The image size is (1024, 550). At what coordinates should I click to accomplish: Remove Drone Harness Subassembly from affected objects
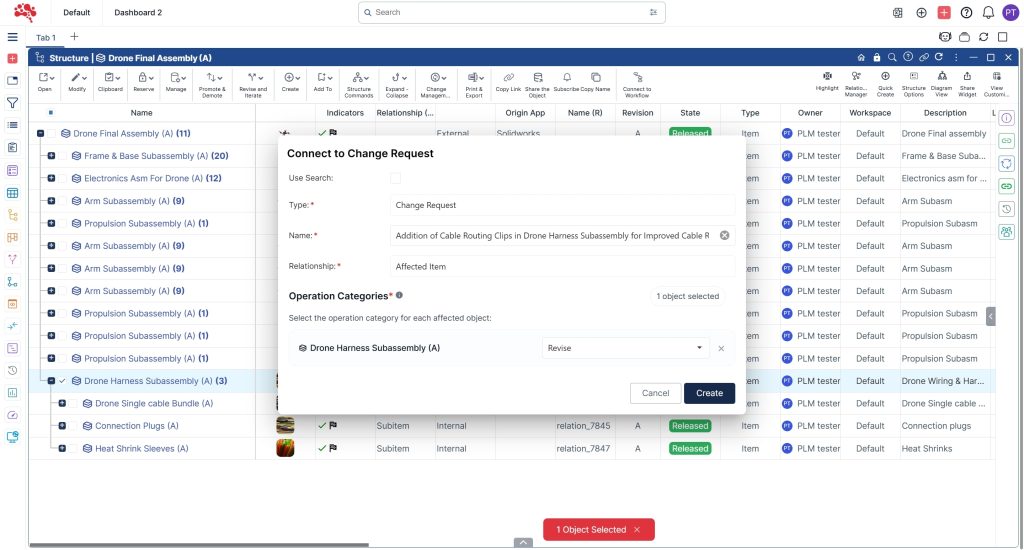[721, 348]
